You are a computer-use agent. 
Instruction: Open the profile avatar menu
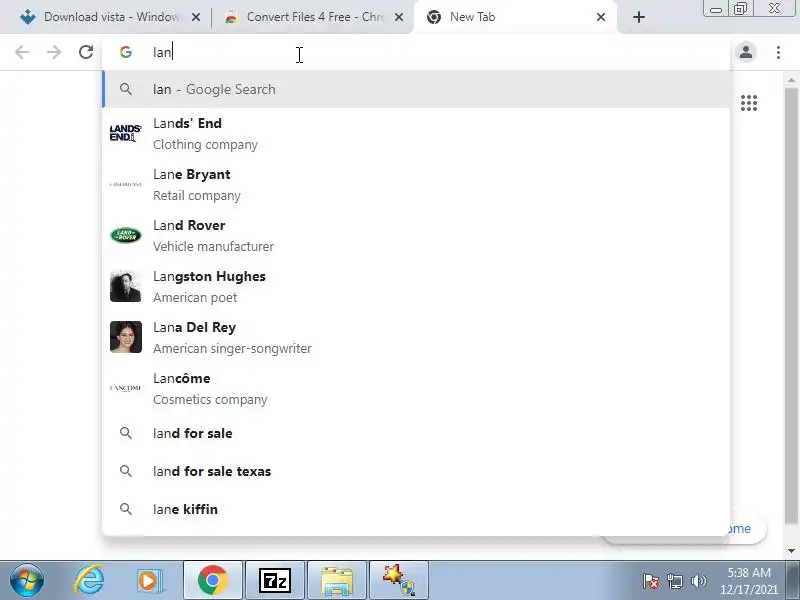[745, 52]
